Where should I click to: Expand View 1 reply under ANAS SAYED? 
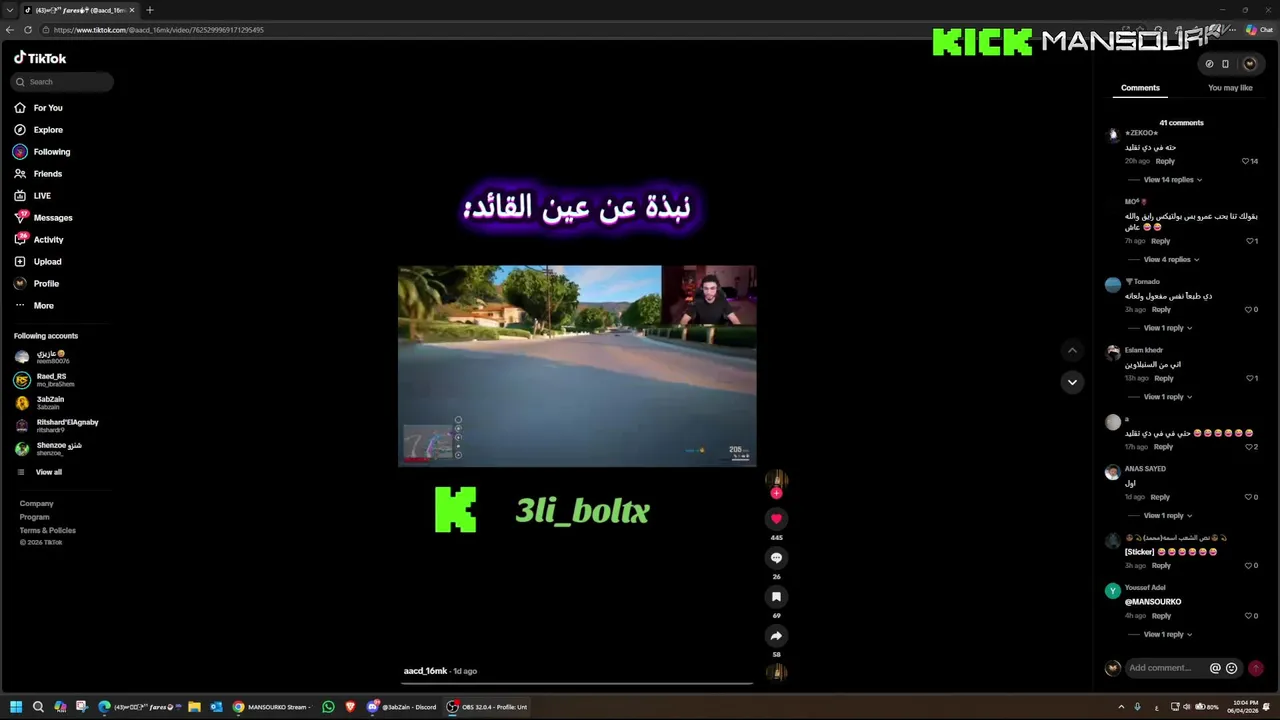(1168, 516)
